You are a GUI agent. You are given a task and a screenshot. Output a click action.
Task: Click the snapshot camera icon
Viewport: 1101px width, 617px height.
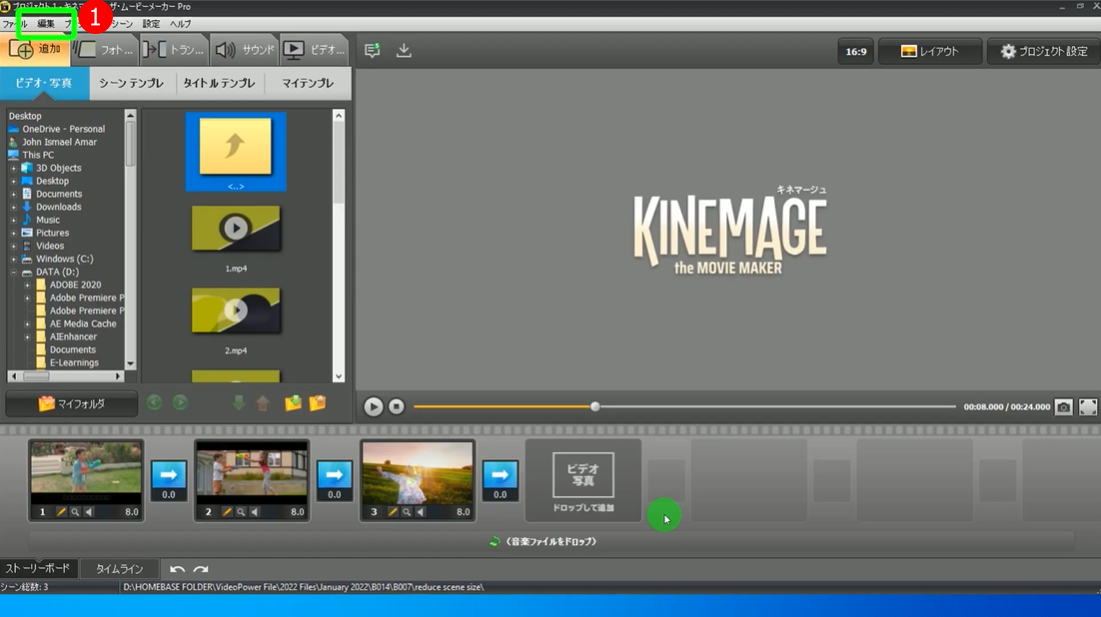[1063, 407]
